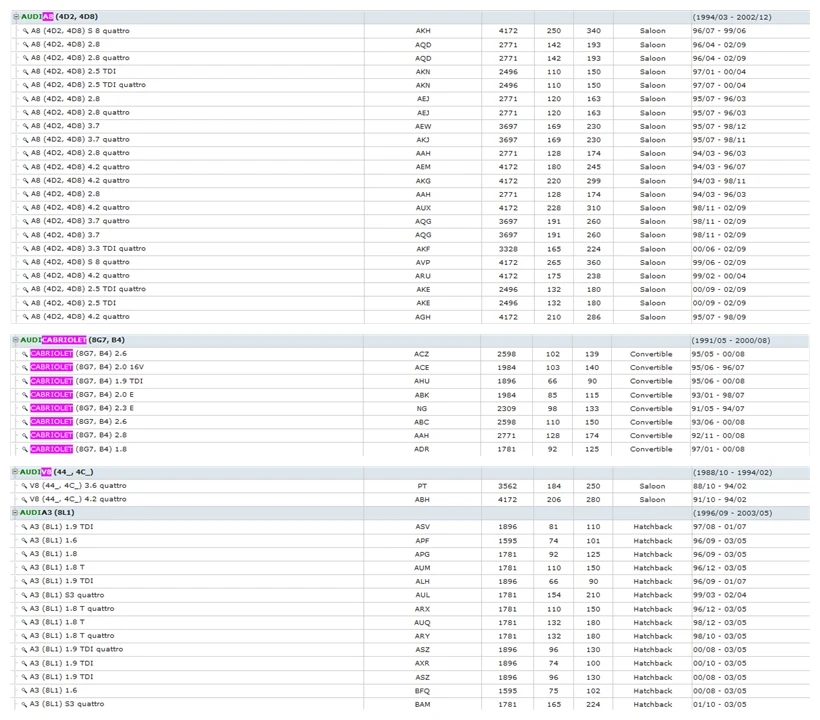
Task: Click magnifier icon for Cabriolet 2.0 E
Action: coord(25,395)
